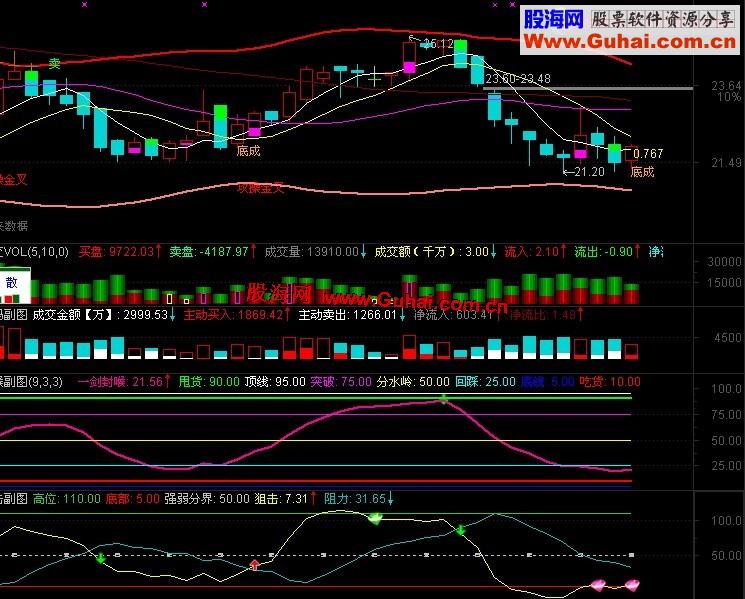Select the 21.20 low price label
Image resolution: width=745 pixels, height=599 pixels.
pos(589,171)
